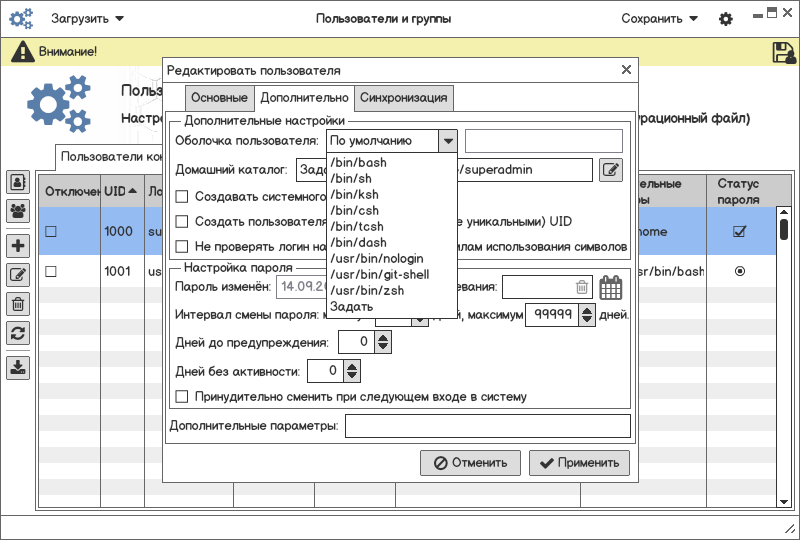Open the calendar date picker icon
The image size is (800, 540).
(x=611, y=288)
